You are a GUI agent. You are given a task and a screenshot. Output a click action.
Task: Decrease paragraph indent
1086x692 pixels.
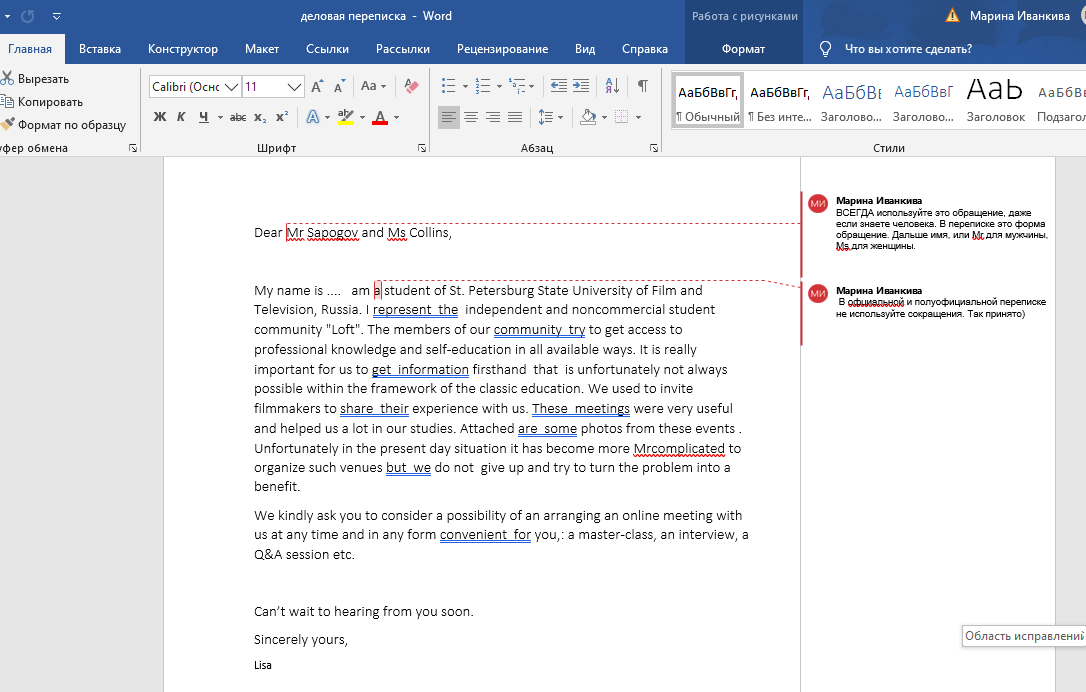pos(558,86)
